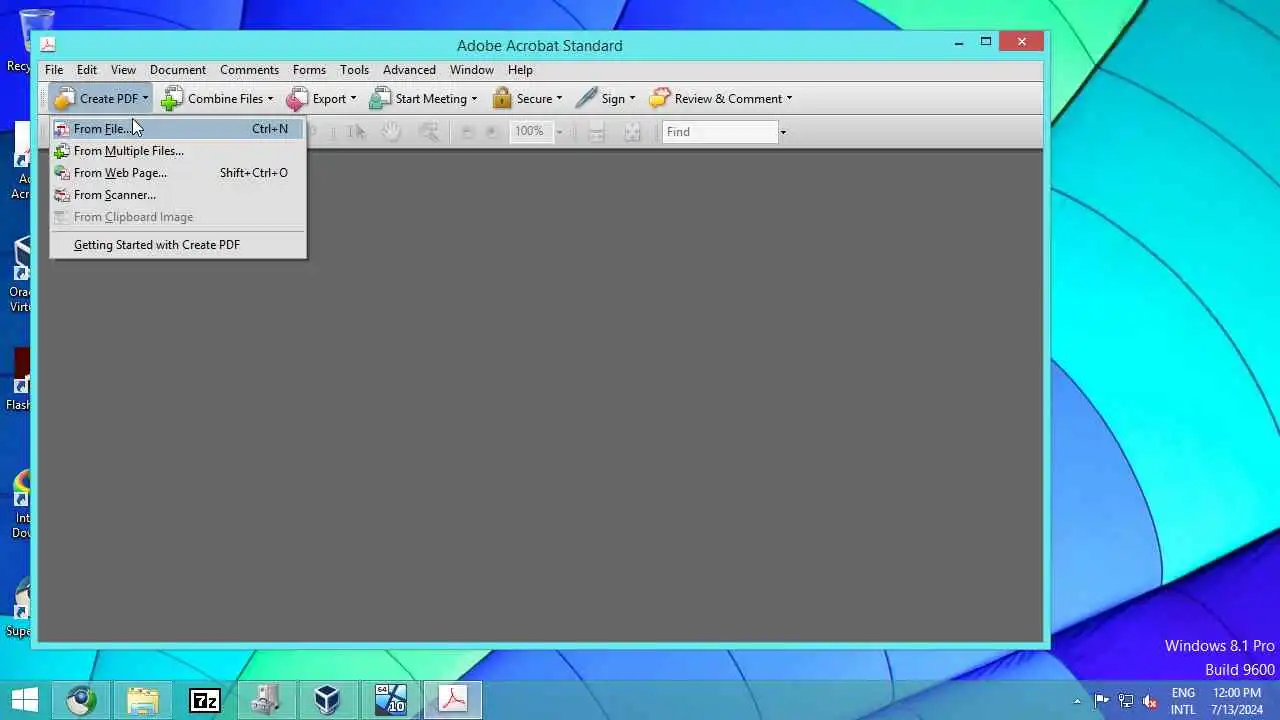This screenshot has height=720, width=1280.
Task: Expand the Export dropdown arrow
Action: [353, 99]
